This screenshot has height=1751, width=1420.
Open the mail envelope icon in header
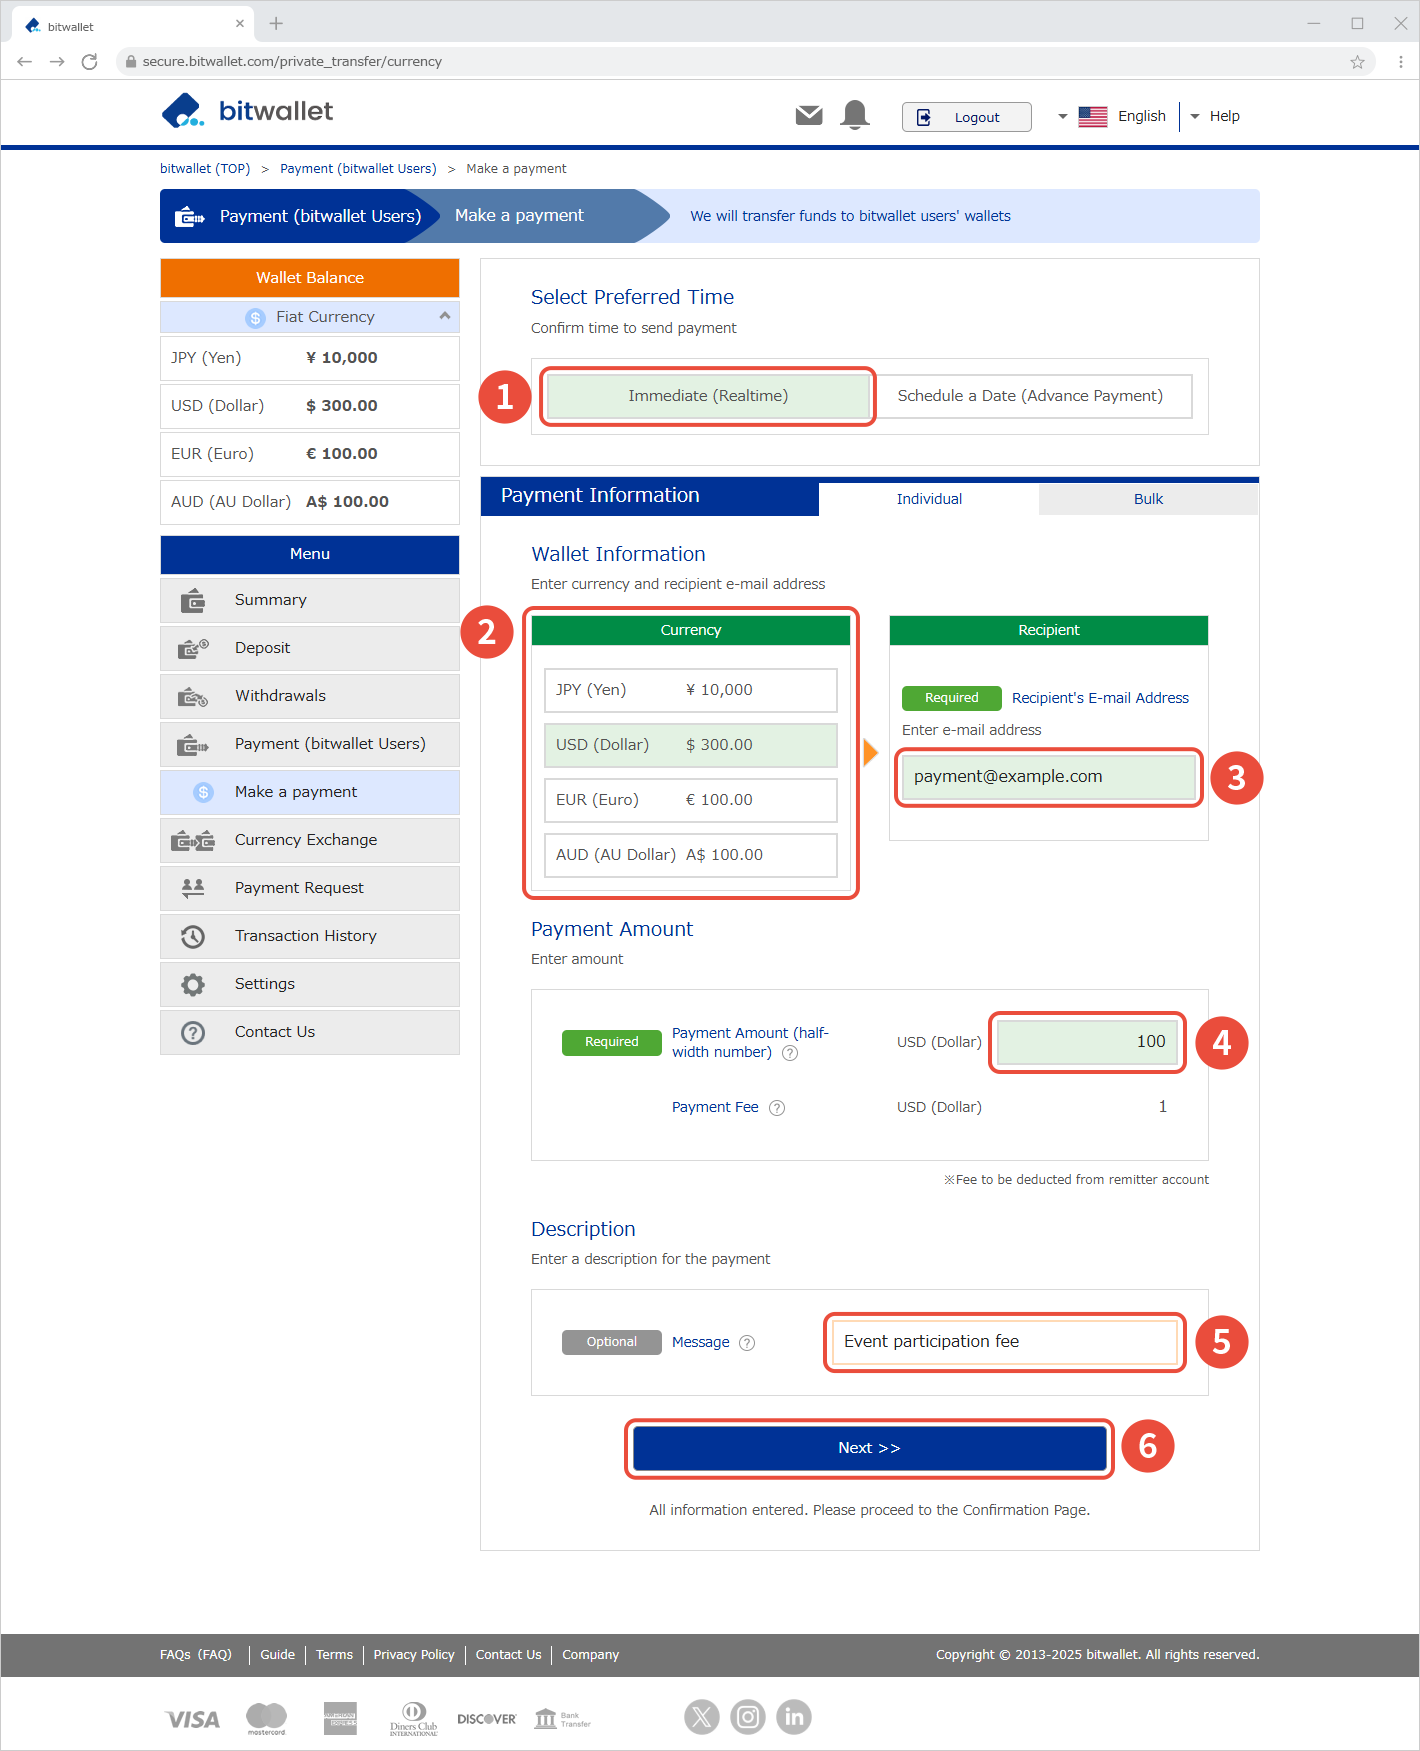[x=809, y=116]
